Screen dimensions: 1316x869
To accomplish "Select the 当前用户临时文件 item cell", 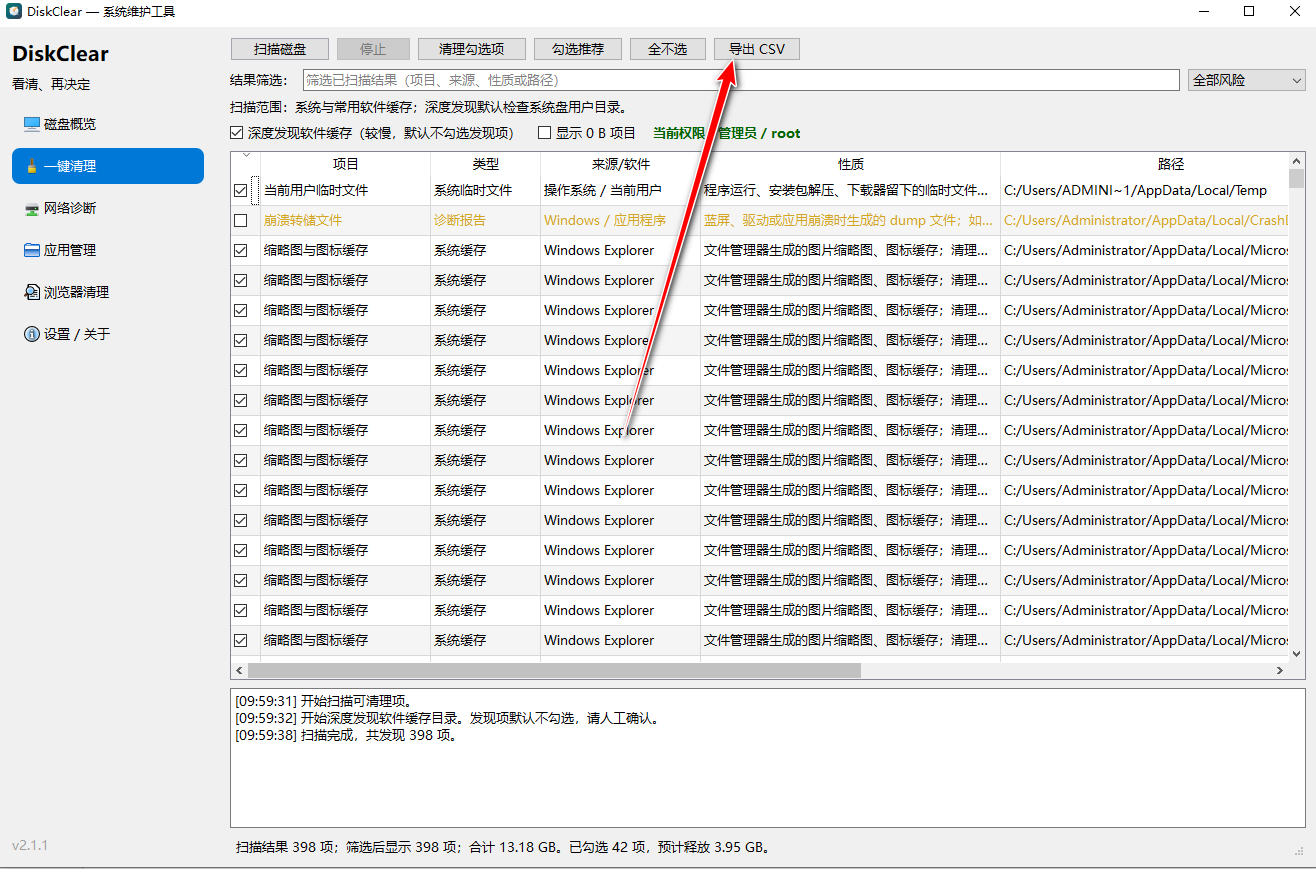I will coord(346,190).
